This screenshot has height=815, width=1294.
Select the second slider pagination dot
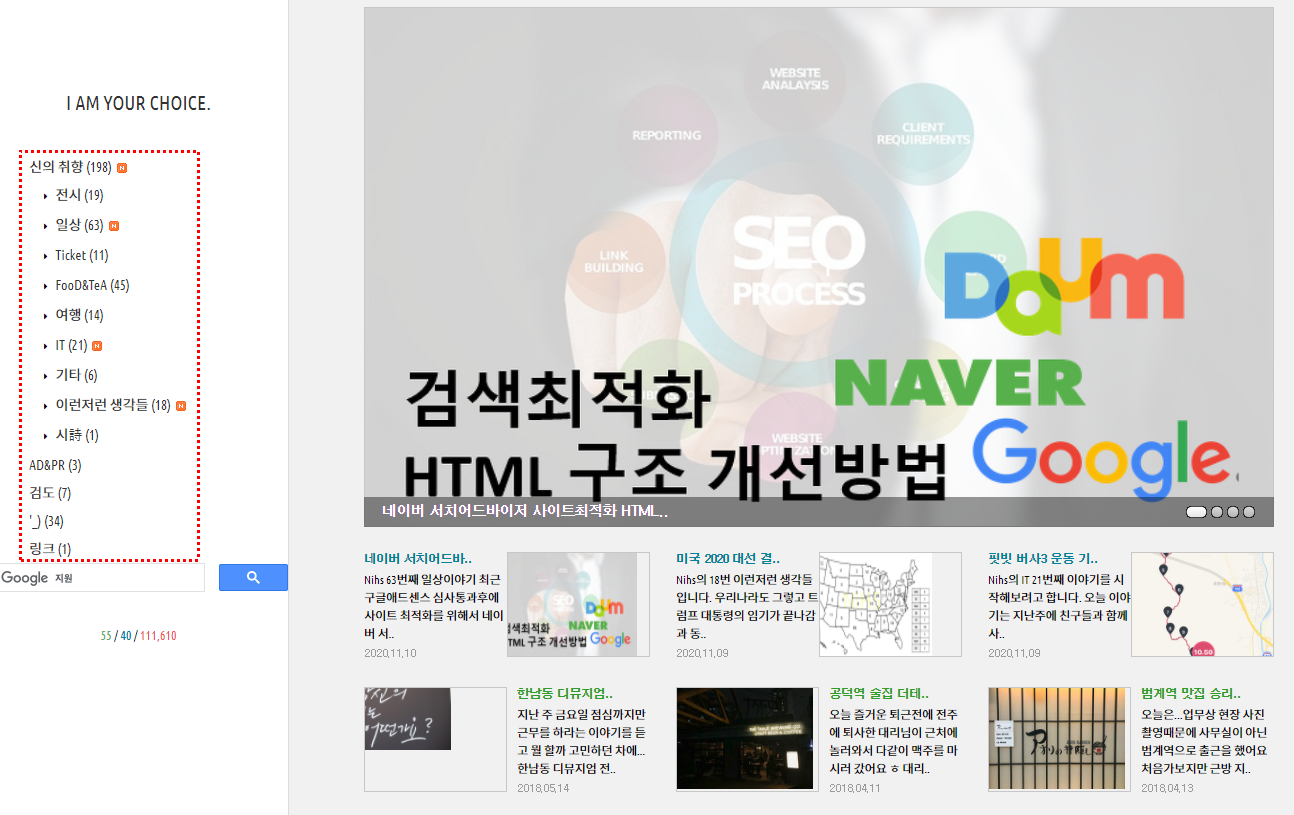coord(1217,512)
